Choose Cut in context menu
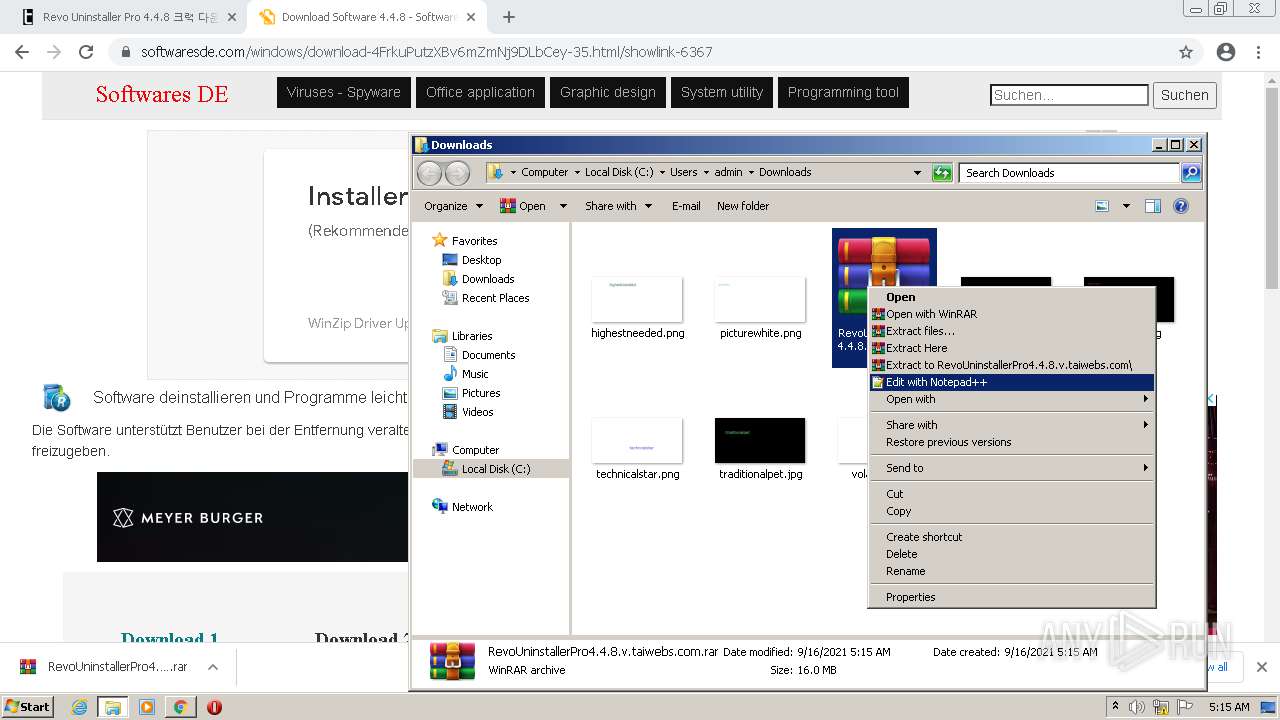The height and width of the screenshot is (720, 1280). tap(1011, 494)
